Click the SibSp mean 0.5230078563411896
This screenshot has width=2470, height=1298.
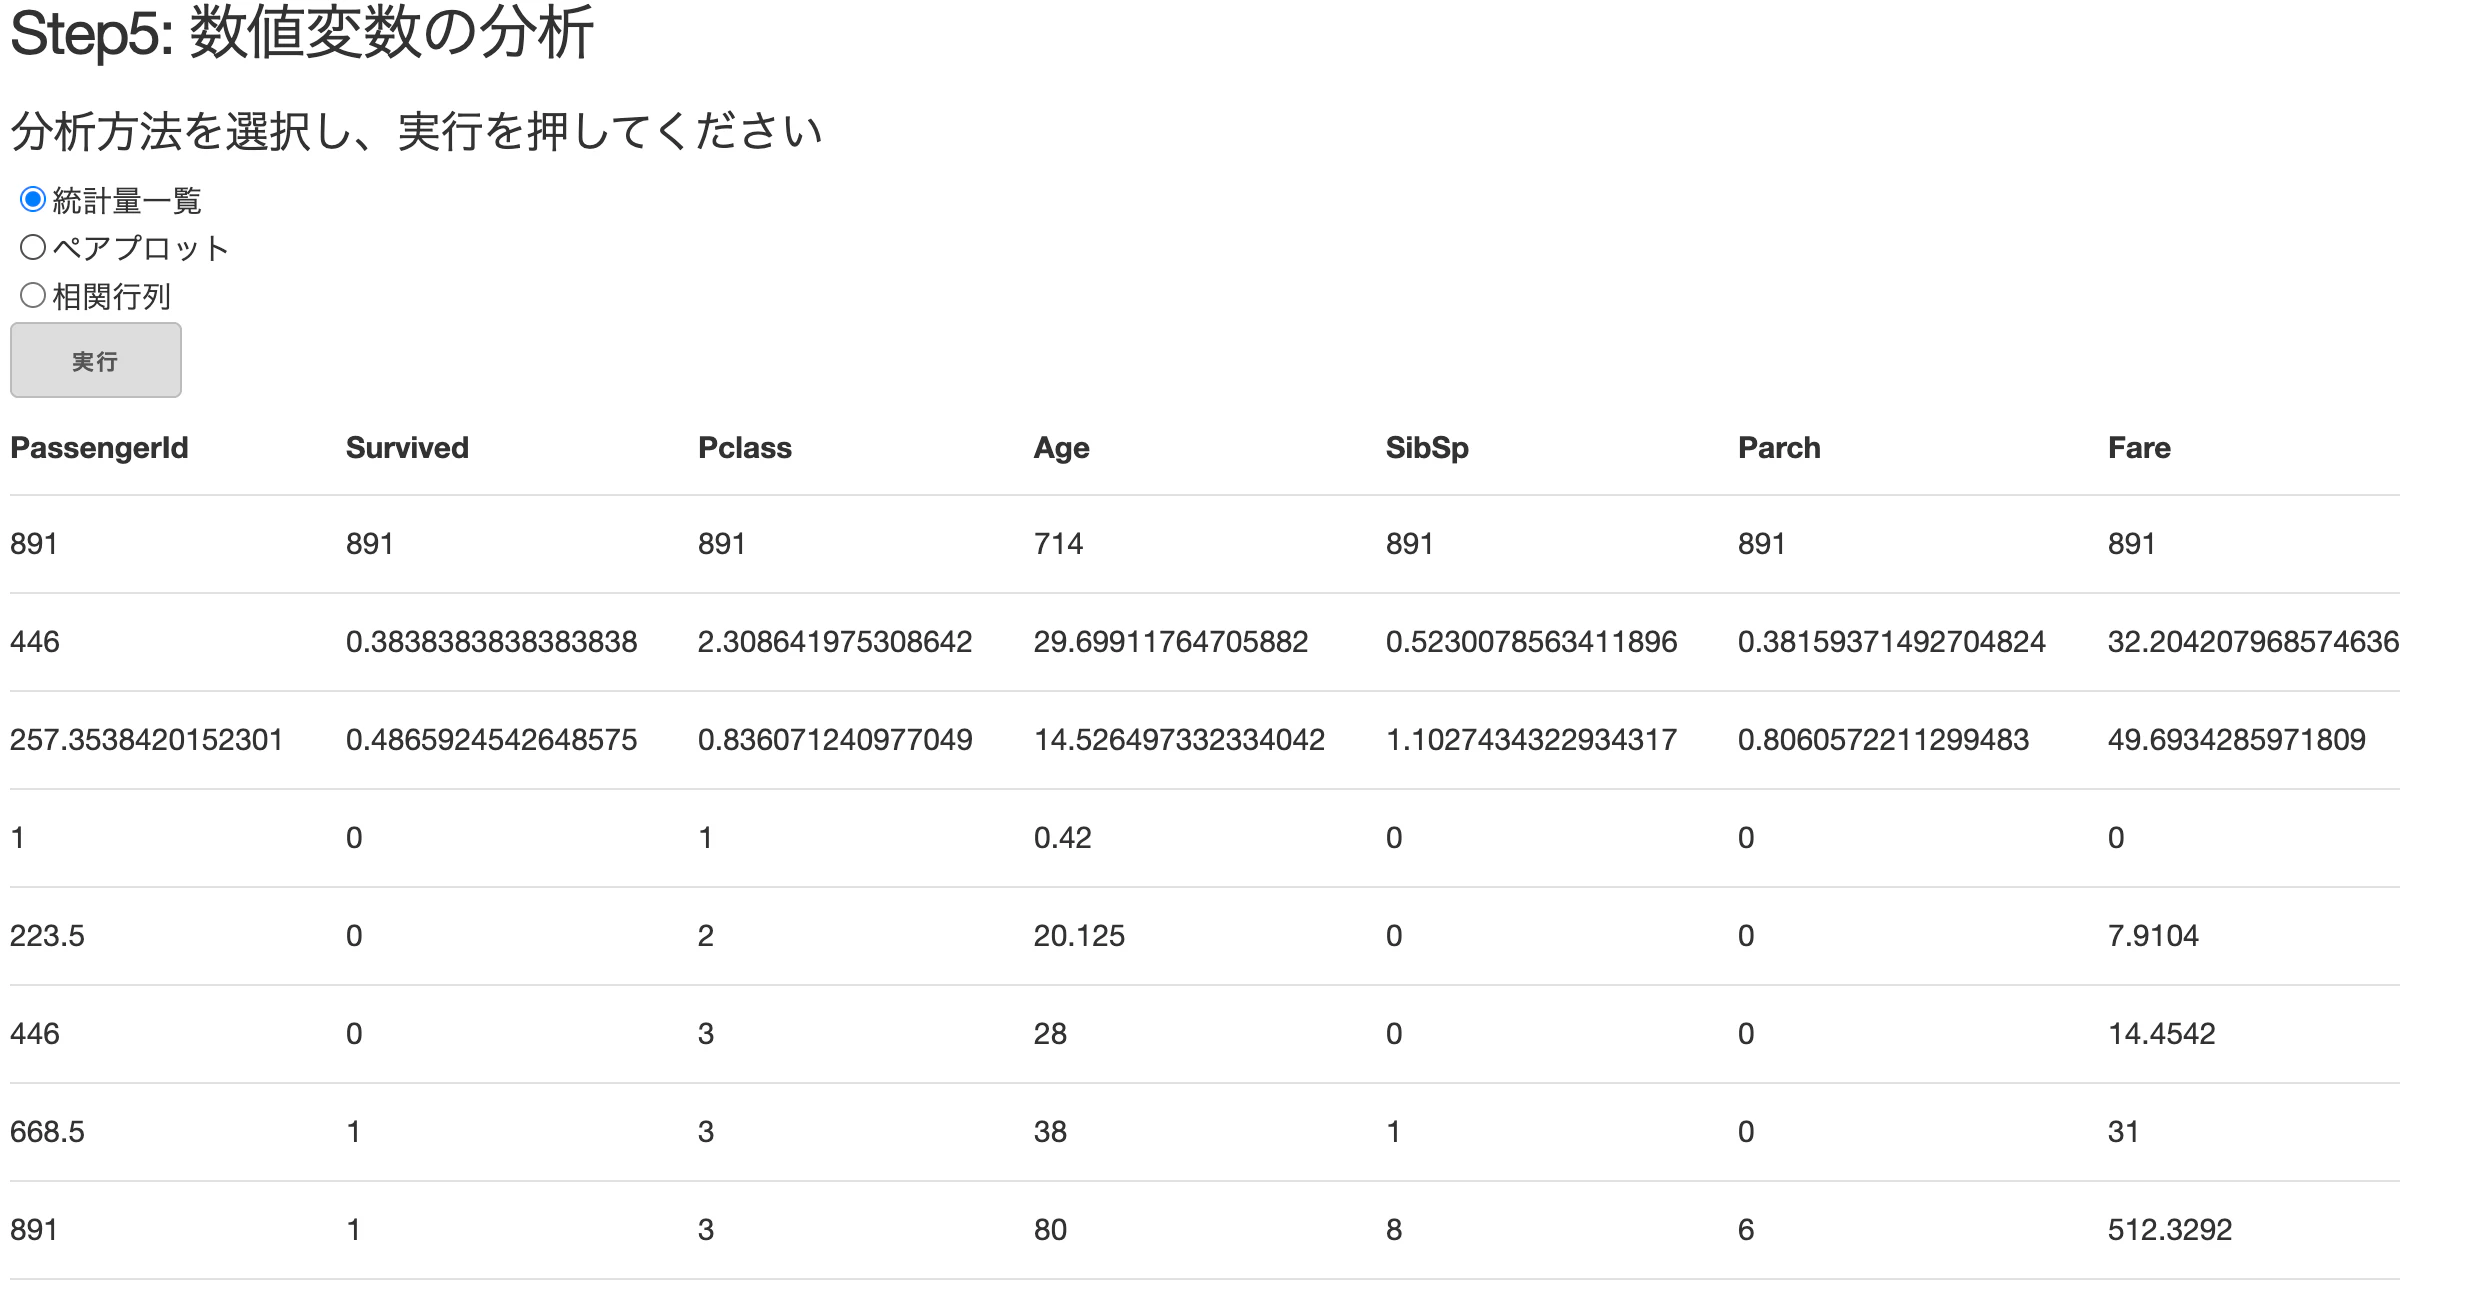tap(1531, 641)
